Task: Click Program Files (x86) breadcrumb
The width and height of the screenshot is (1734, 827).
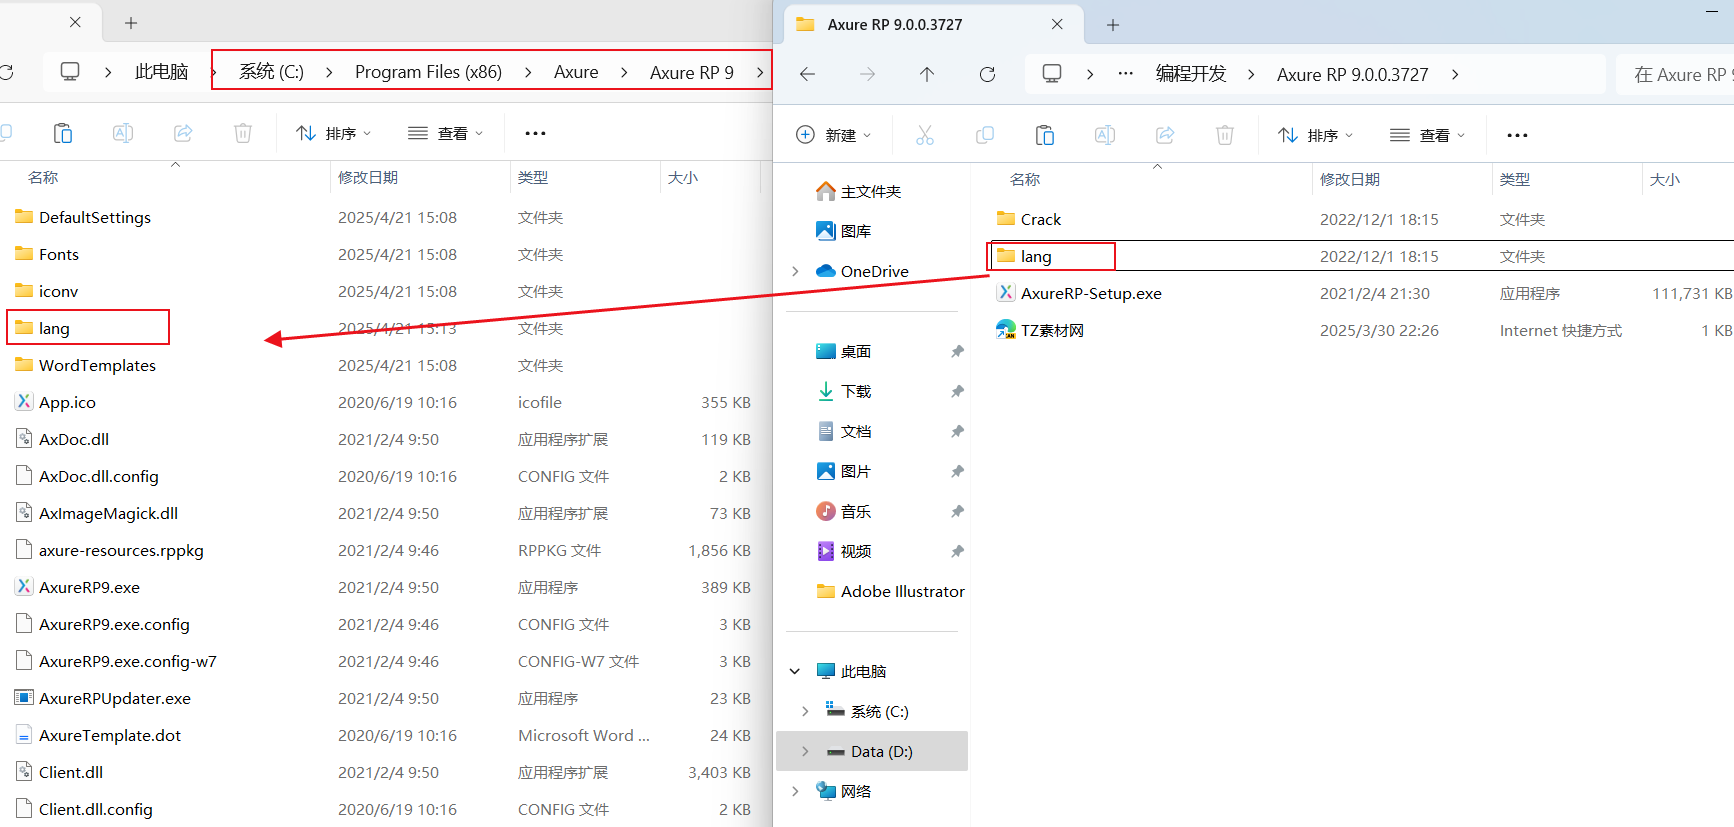Action: (x=428, y=72)
